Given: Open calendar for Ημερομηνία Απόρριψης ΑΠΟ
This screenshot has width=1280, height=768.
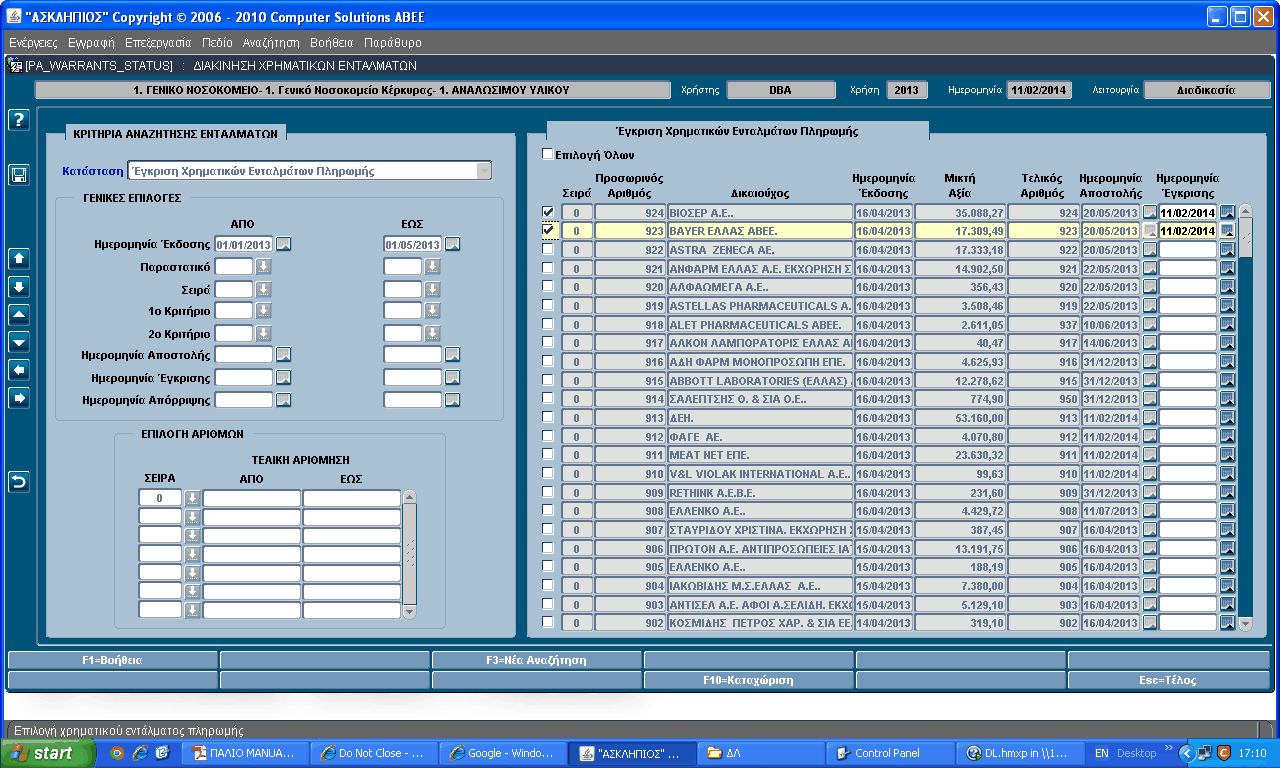Looking at the screenshot, I should 284,400.
